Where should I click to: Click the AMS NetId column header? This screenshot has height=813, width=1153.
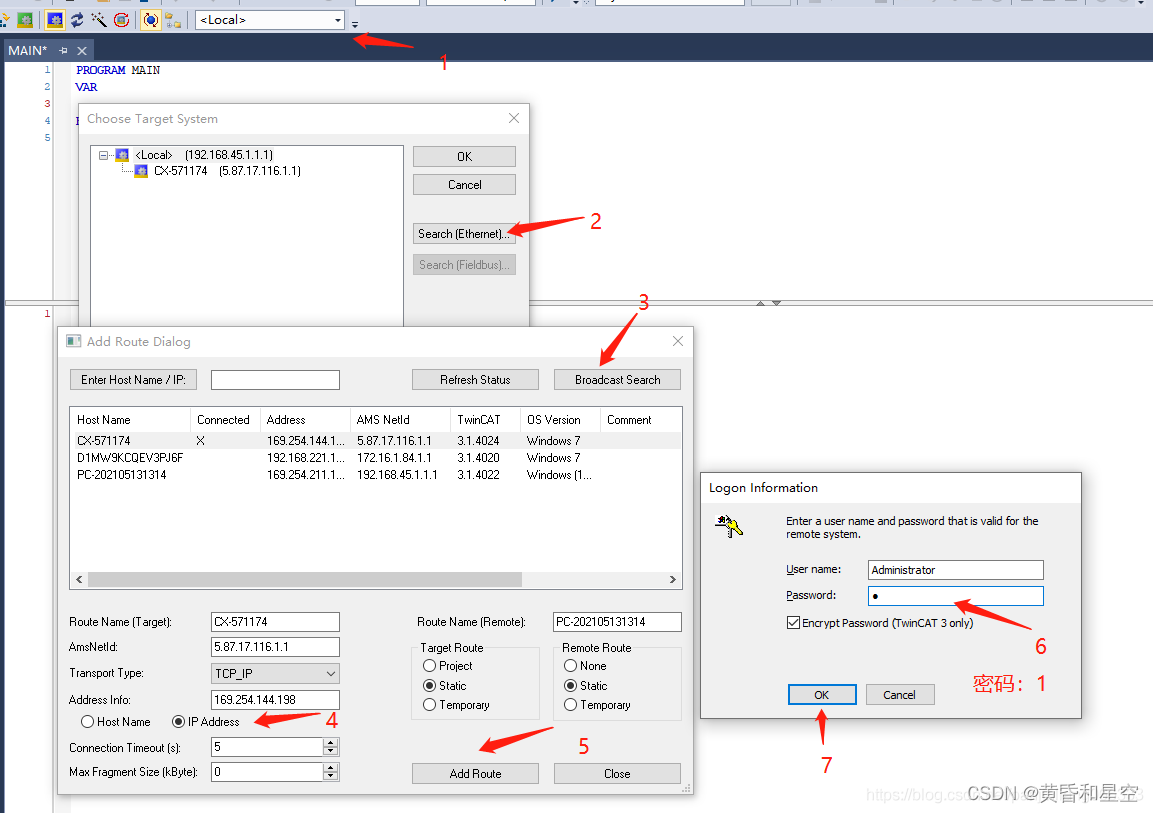pyautogui.click(x=400, y=420)
